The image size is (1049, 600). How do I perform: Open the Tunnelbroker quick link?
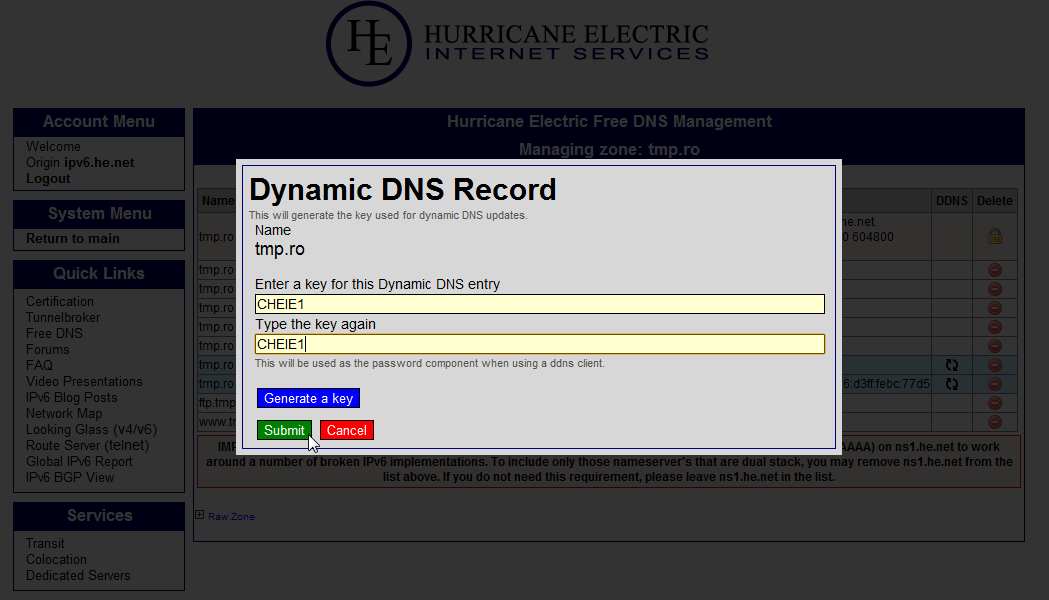tap(63, 317)
